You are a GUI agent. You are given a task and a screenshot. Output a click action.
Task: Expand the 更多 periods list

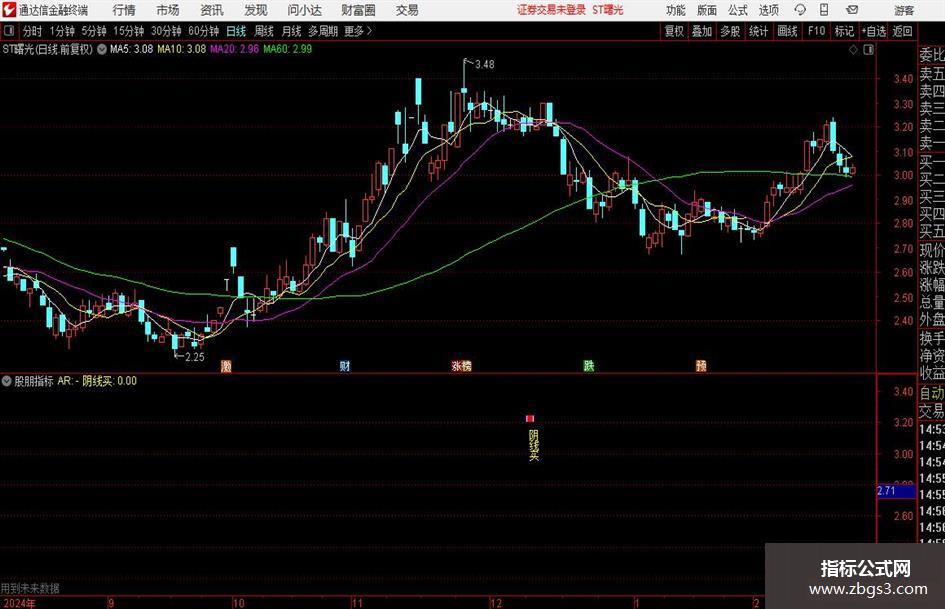point(359,31)
